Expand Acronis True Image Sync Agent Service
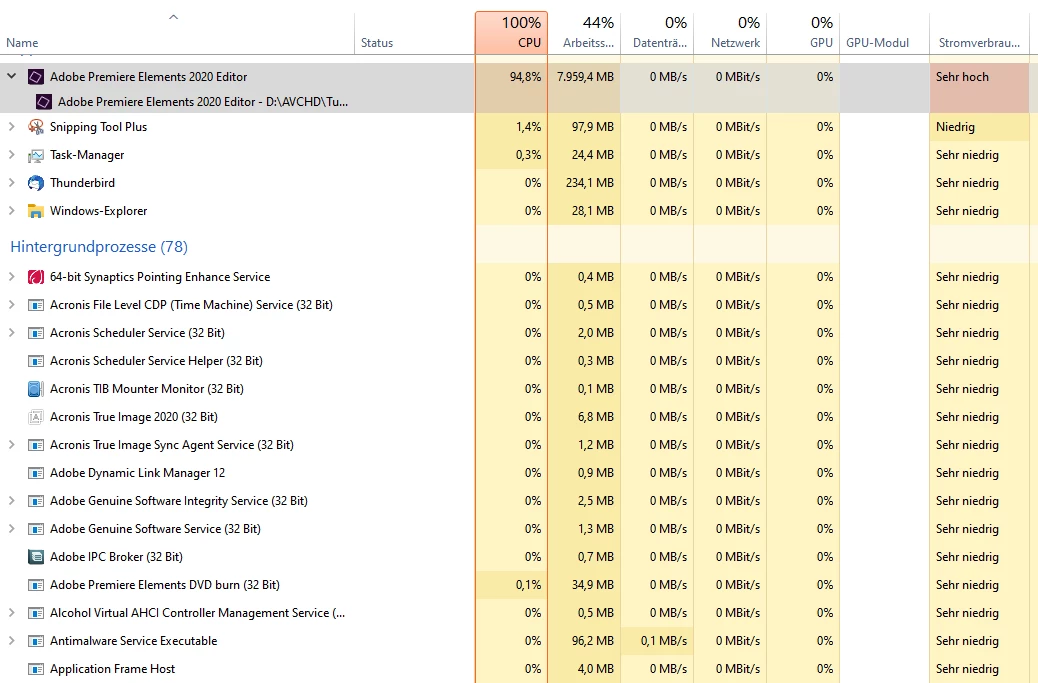 pyautogui.click(x=11, y=445)
